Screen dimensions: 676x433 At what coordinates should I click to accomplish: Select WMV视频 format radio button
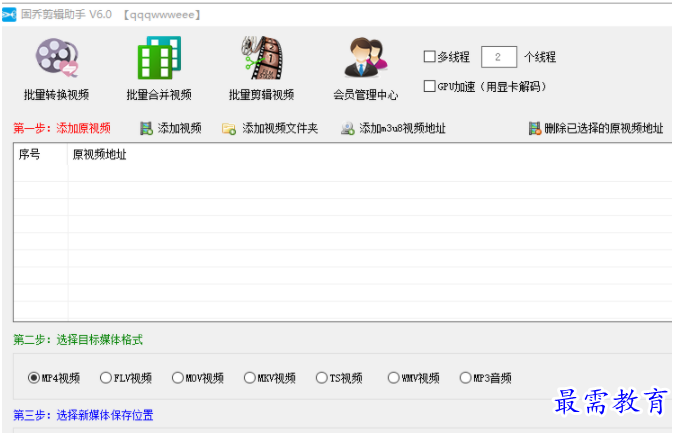point(394,378)
